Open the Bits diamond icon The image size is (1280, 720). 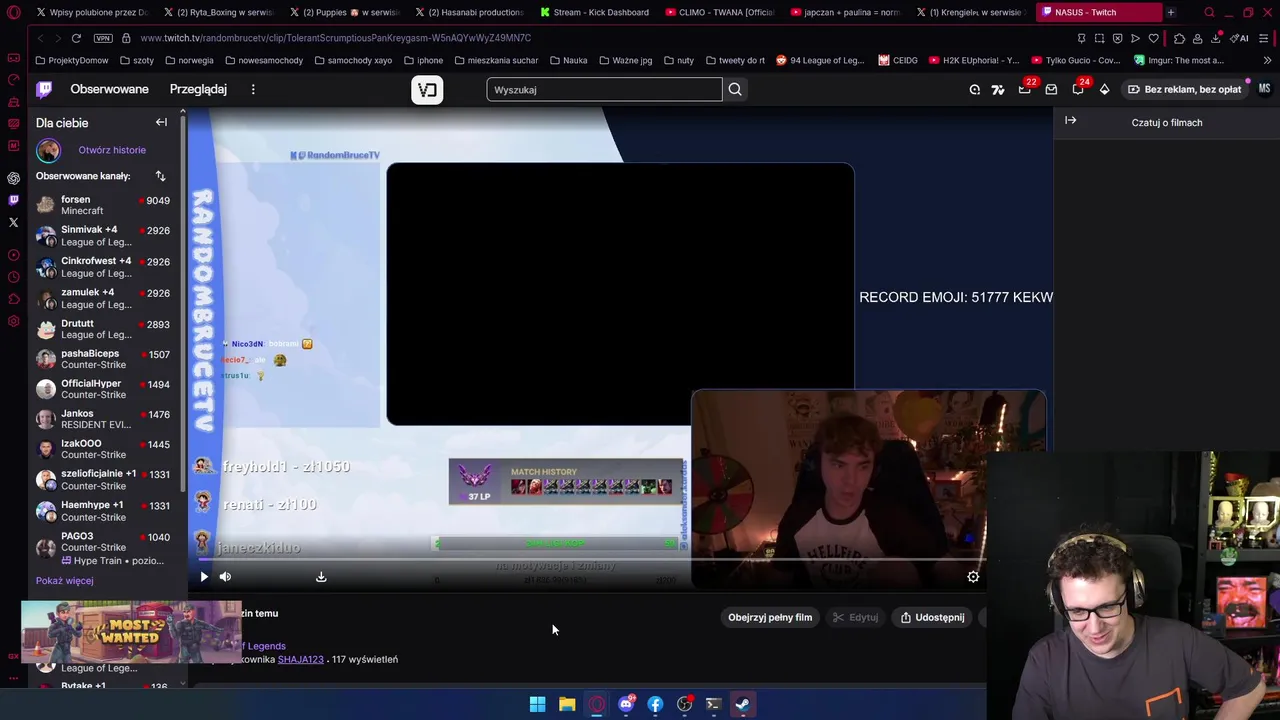pyautogui.click(x=1104, y=89)
